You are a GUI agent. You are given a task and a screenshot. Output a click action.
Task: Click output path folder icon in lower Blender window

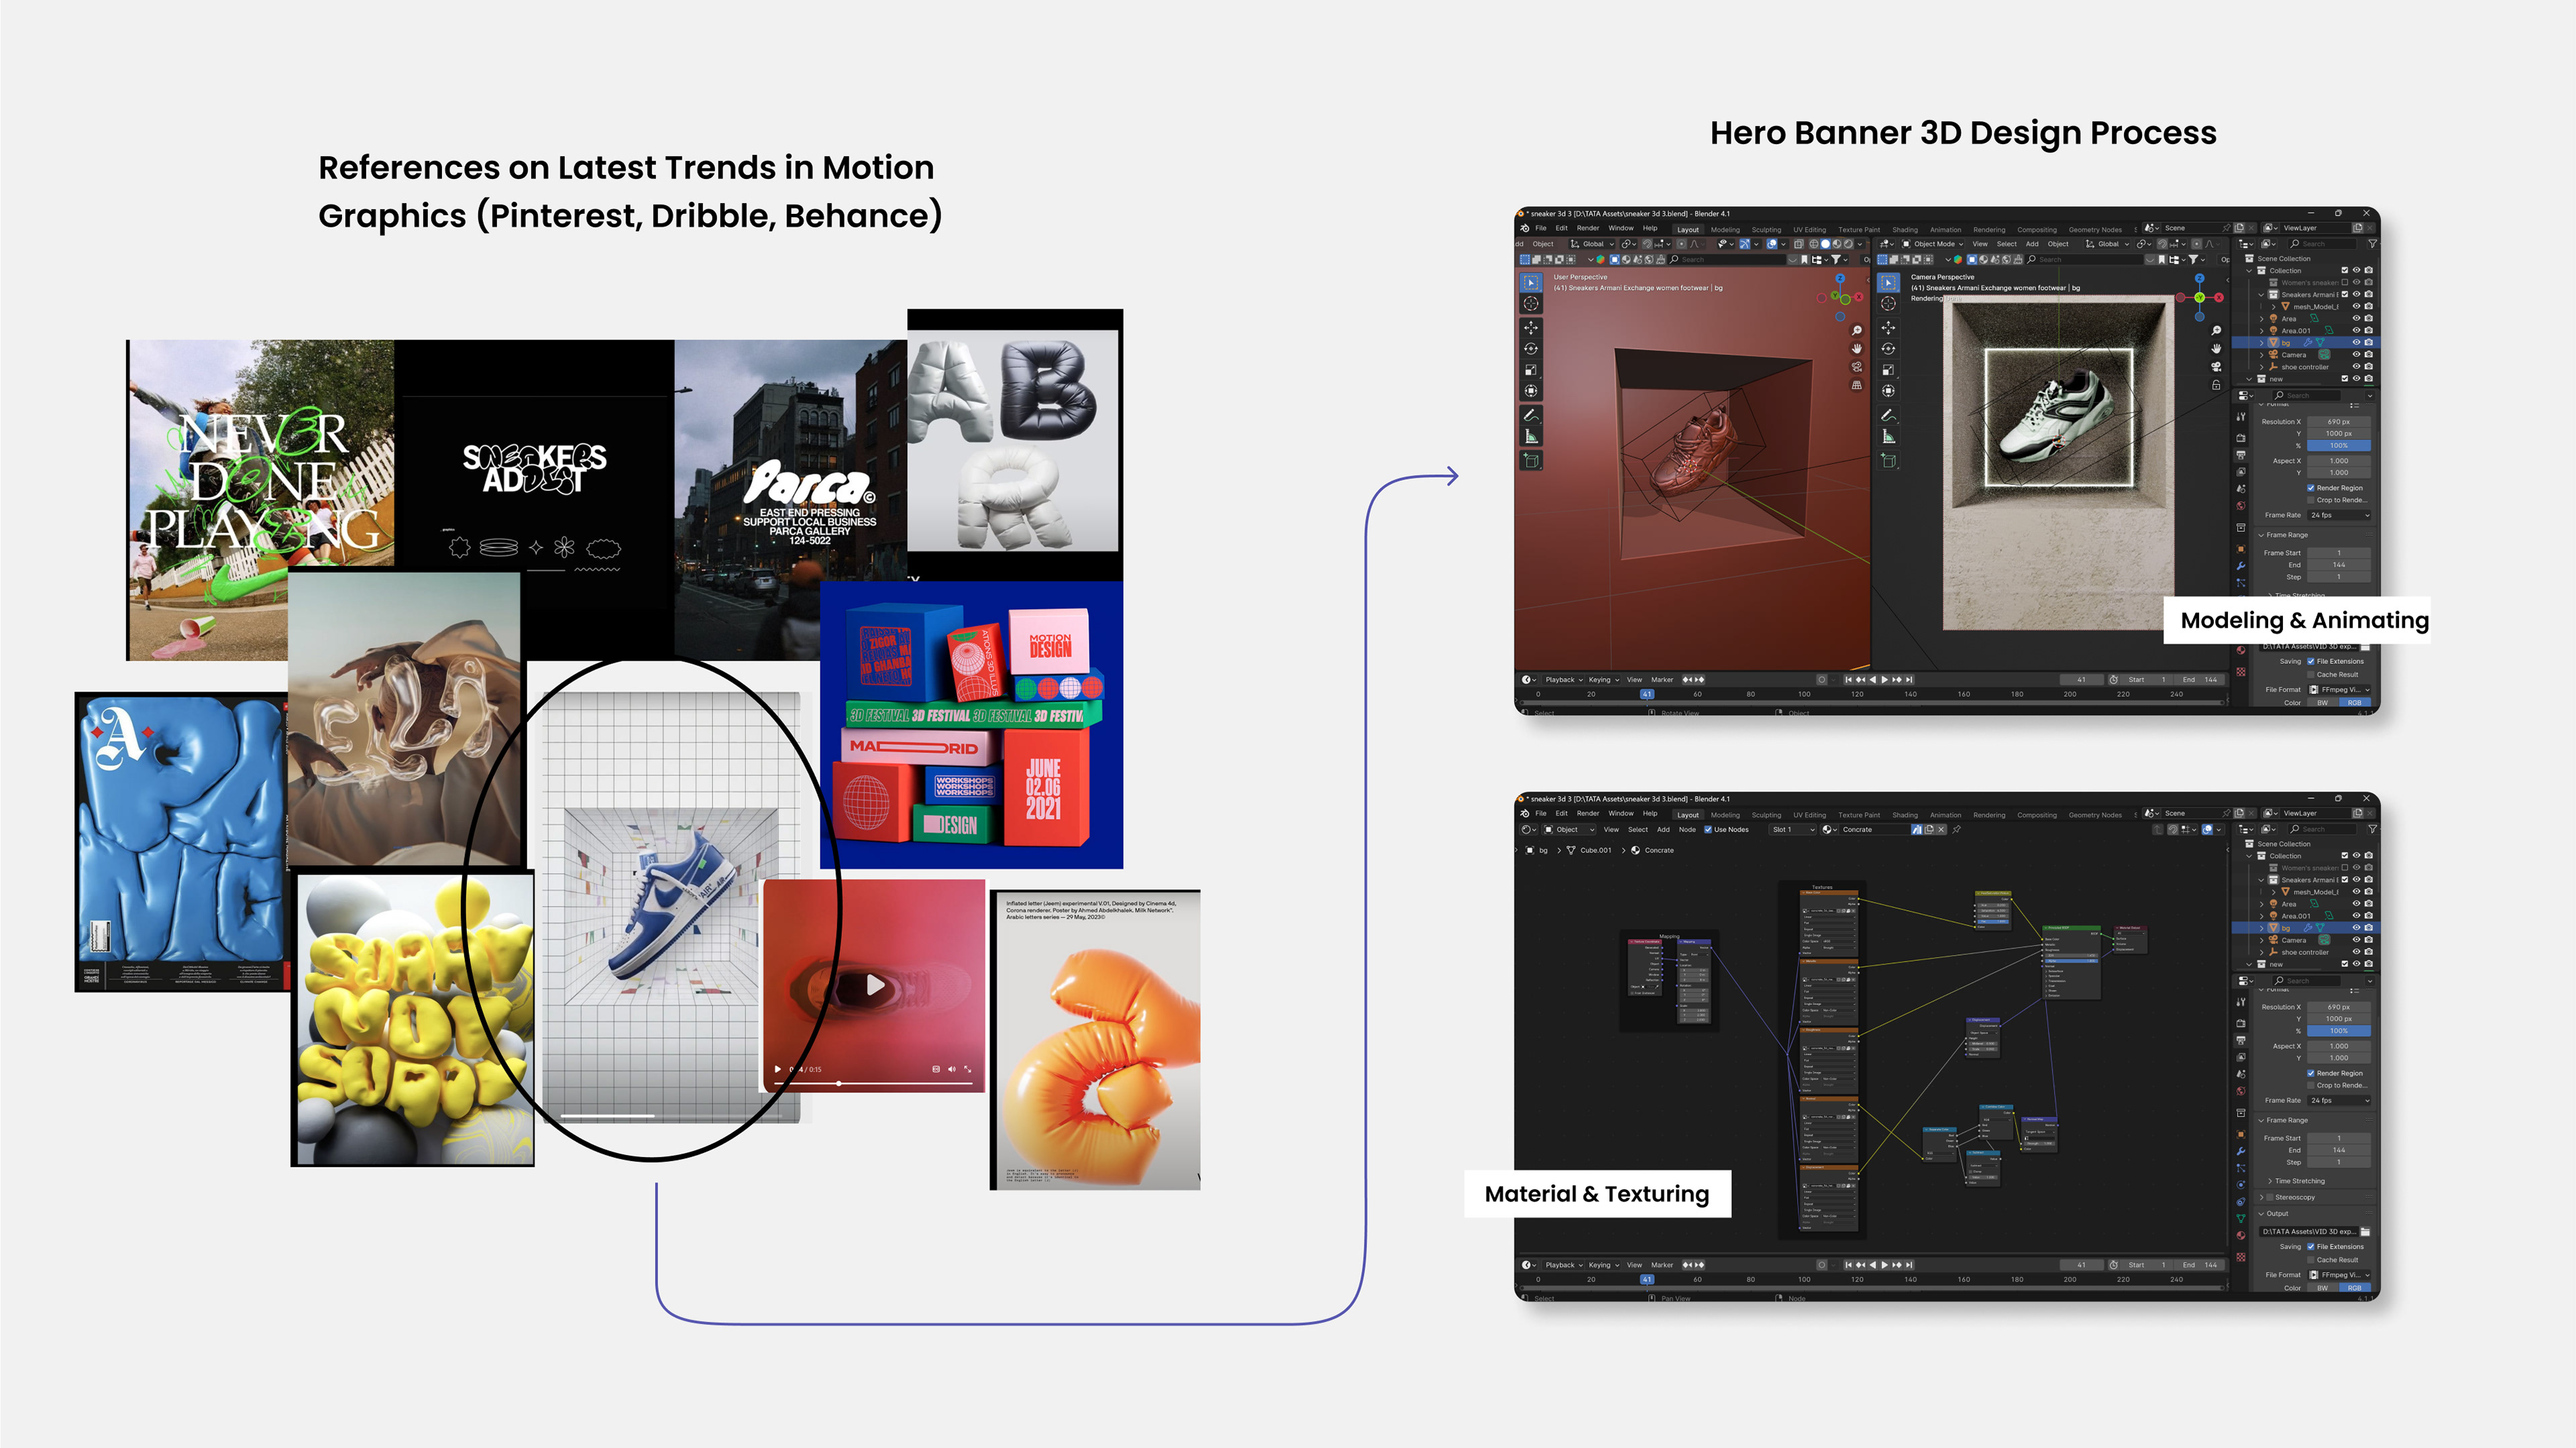click(2366, 1232)
